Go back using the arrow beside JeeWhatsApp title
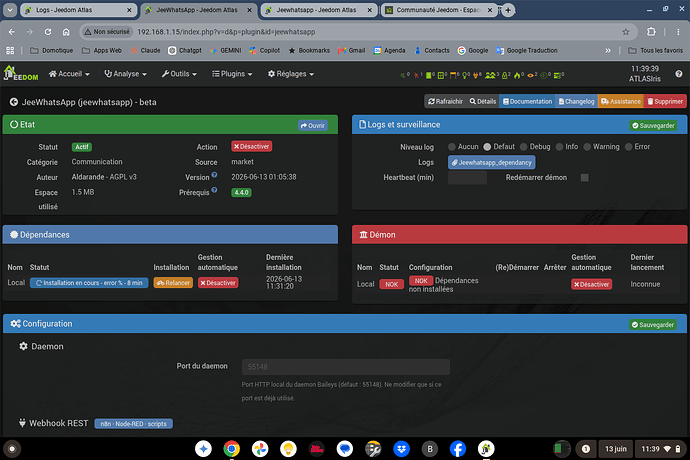Screen dimensions: 690x460 [x=14, y=102]
